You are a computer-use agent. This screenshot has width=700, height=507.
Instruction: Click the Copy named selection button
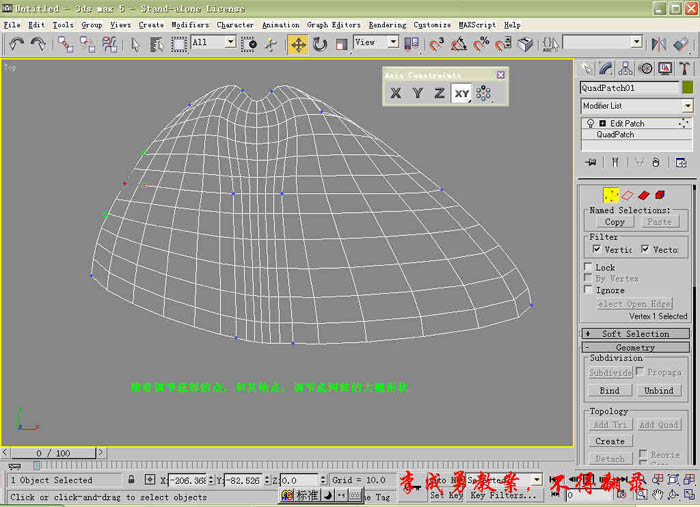tap(614, 222)
